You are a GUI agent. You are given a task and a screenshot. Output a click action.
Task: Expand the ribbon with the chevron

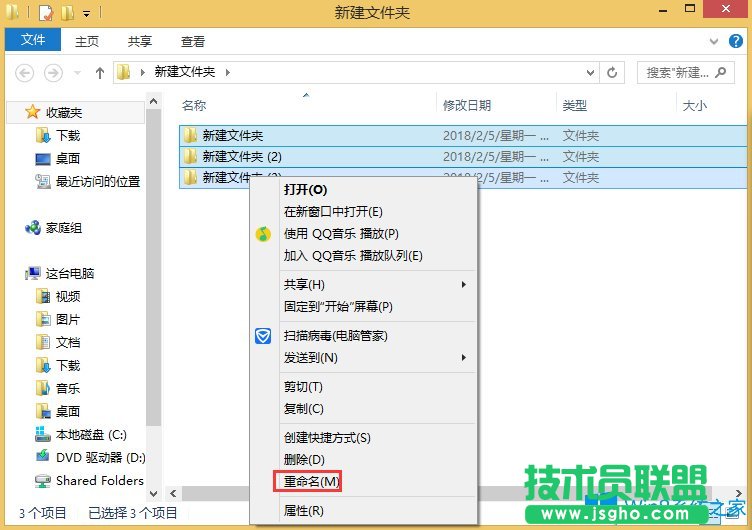click(714, 41)
